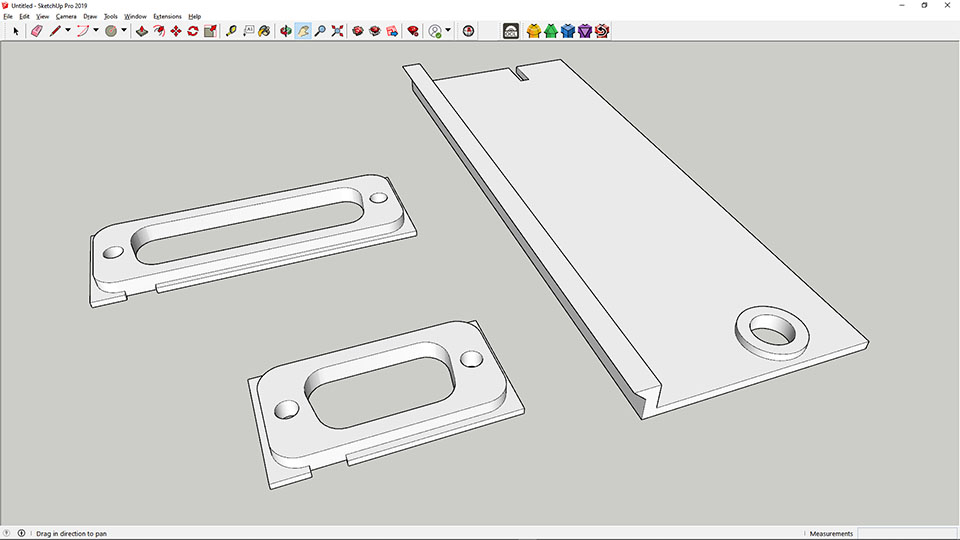
Task: Select the arrow Select tool
Action: point(16,31)
